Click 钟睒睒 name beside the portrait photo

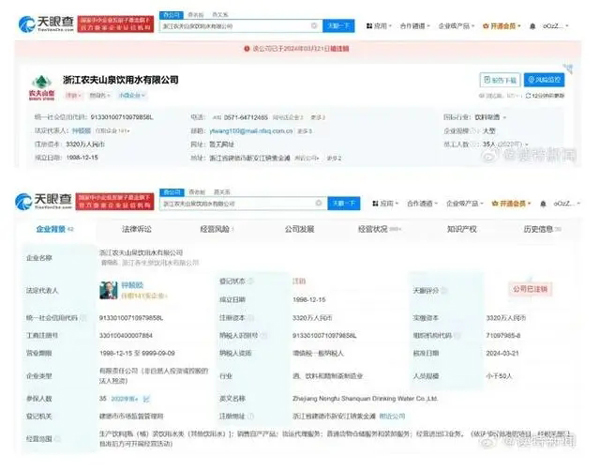132,285
